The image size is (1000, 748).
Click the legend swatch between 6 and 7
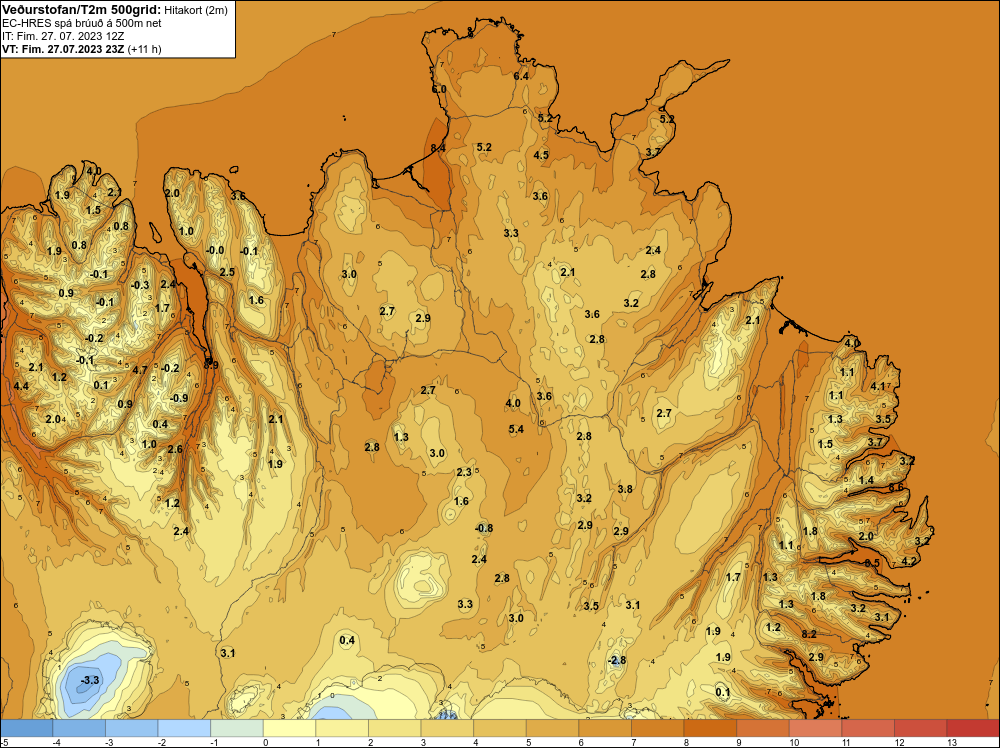605,728
